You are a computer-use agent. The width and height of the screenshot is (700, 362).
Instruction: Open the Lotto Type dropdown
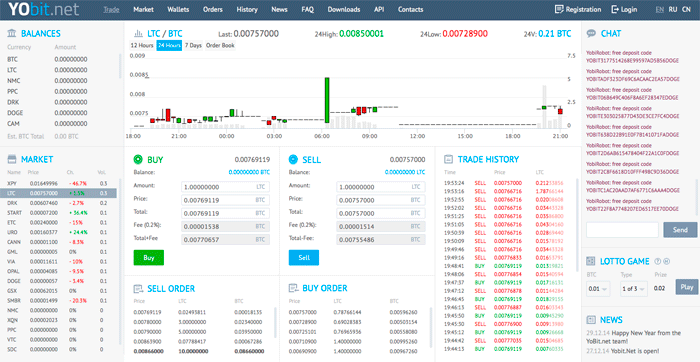click(x=633, y=289)
